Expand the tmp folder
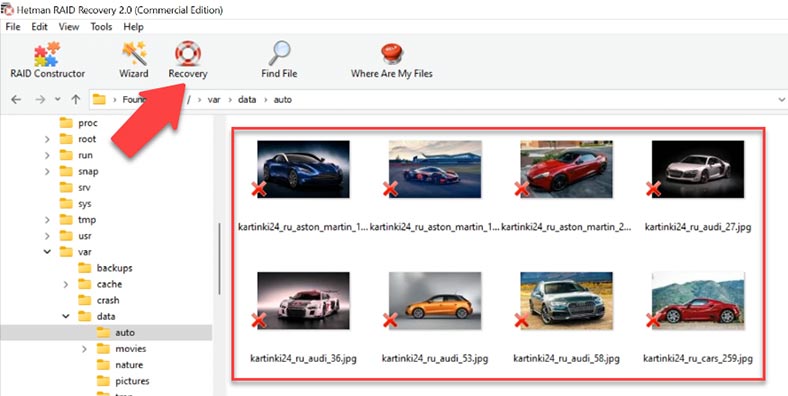The height and width of the screenshot is (396, 788). click(47, 220)
